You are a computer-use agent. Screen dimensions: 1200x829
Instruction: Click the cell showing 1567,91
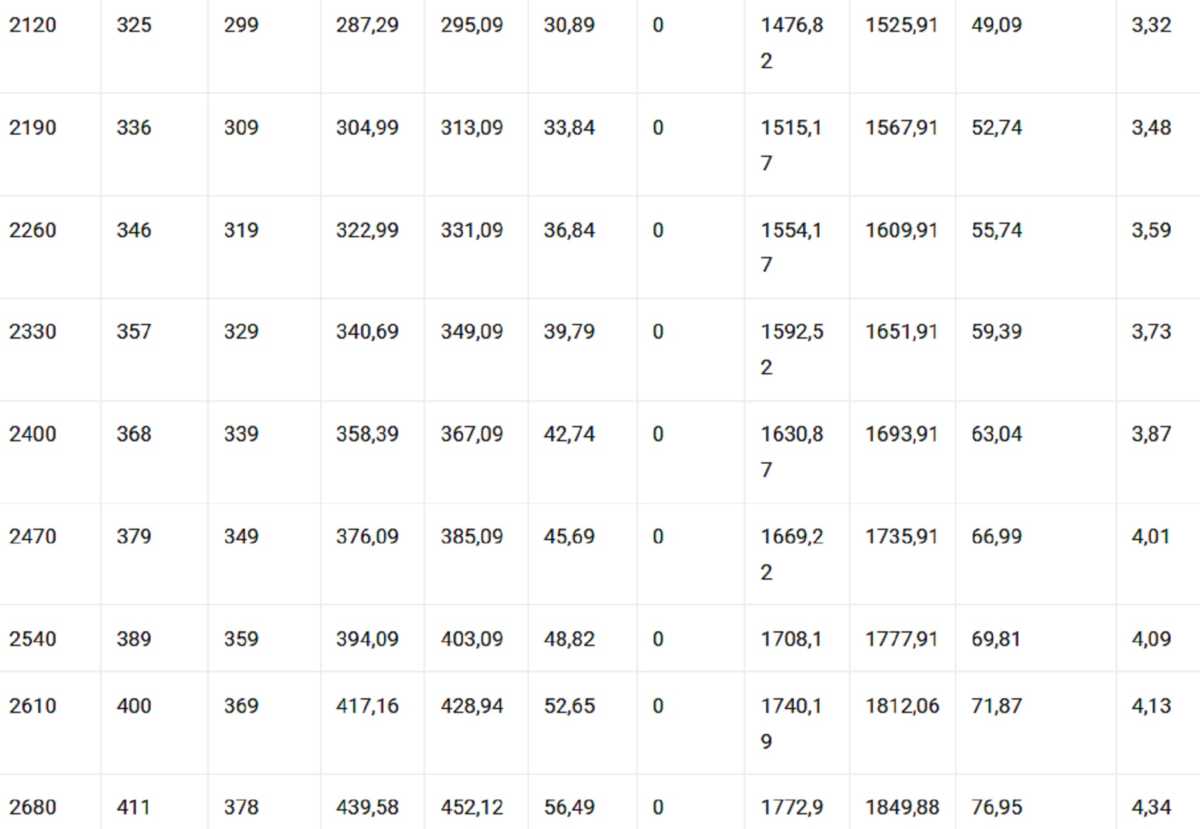903,144
